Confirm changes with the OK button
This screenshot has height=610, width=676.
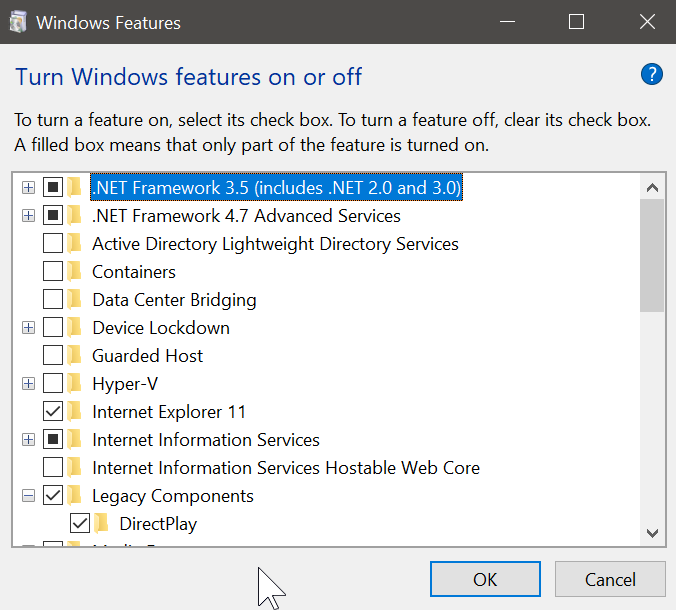(x=485, y=579)
